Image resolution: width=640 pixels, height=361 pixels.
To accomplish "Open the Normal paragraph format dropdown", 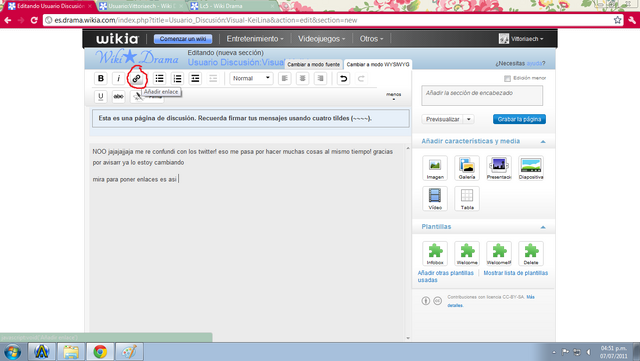I will [x=251, y=78].
